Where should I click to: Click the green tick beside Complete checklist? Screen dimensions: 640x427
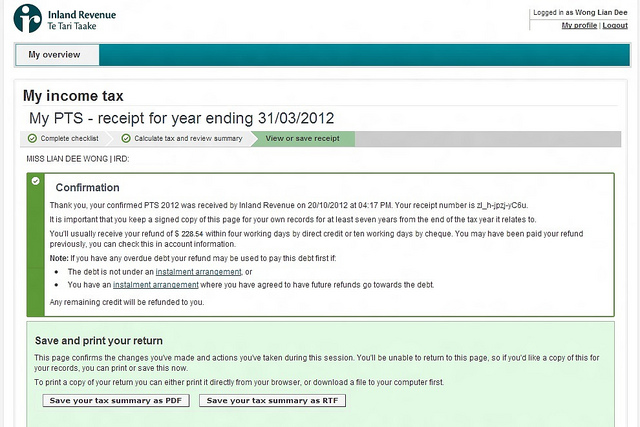coord(33,138)
